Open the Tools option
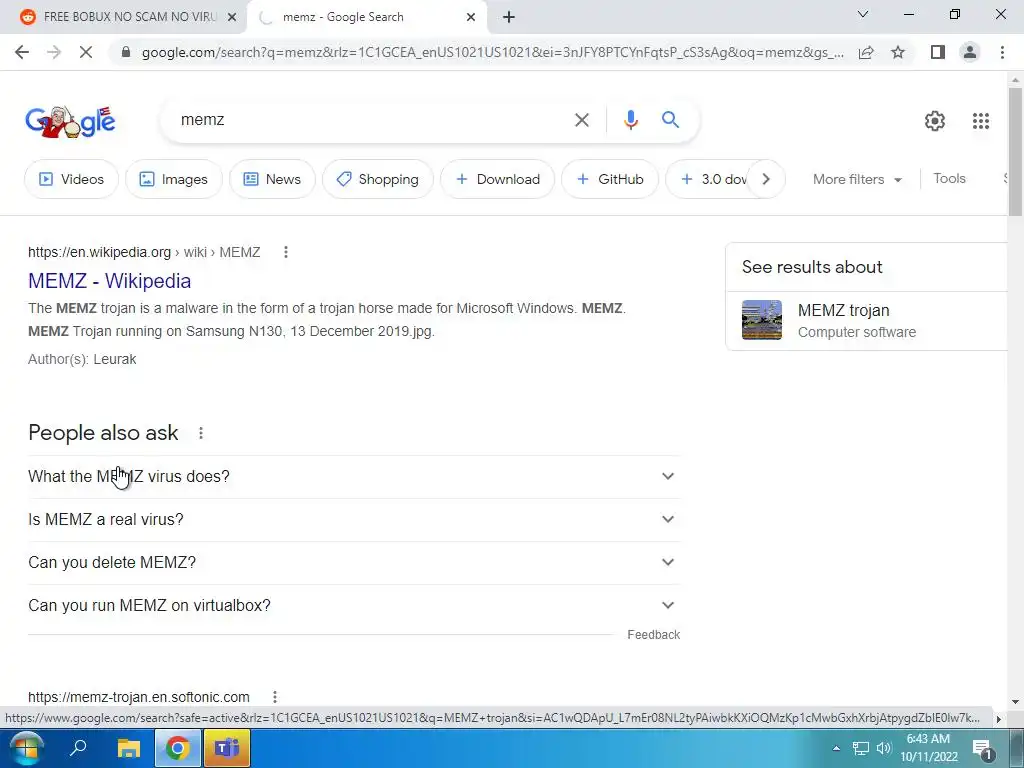Image resolution: width=1024 pixels, height=768 pixels. [x=949, y=179]
